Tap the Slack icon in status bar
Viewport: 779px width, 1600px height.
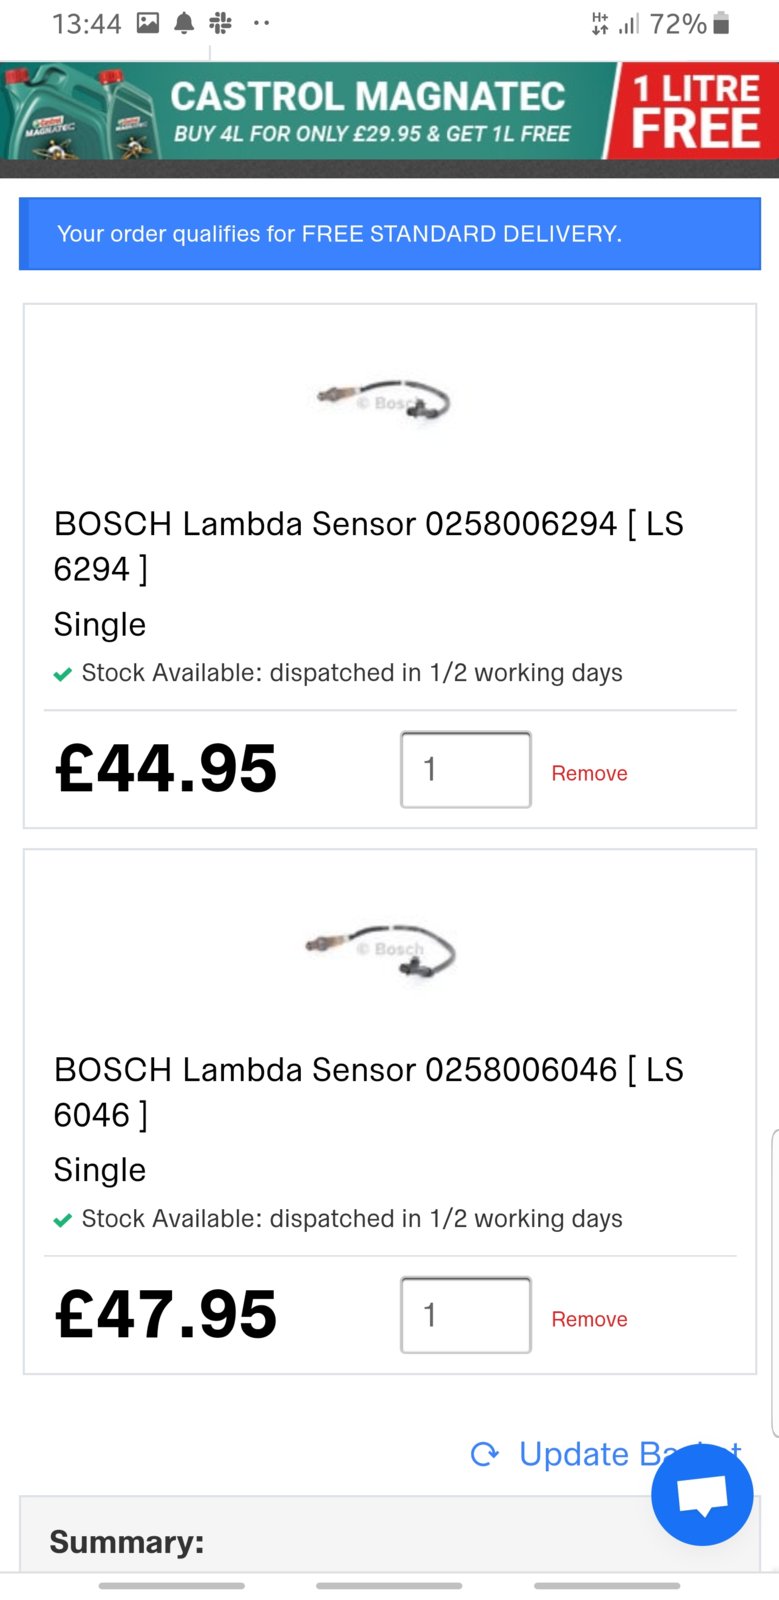[x=221, y=23]
